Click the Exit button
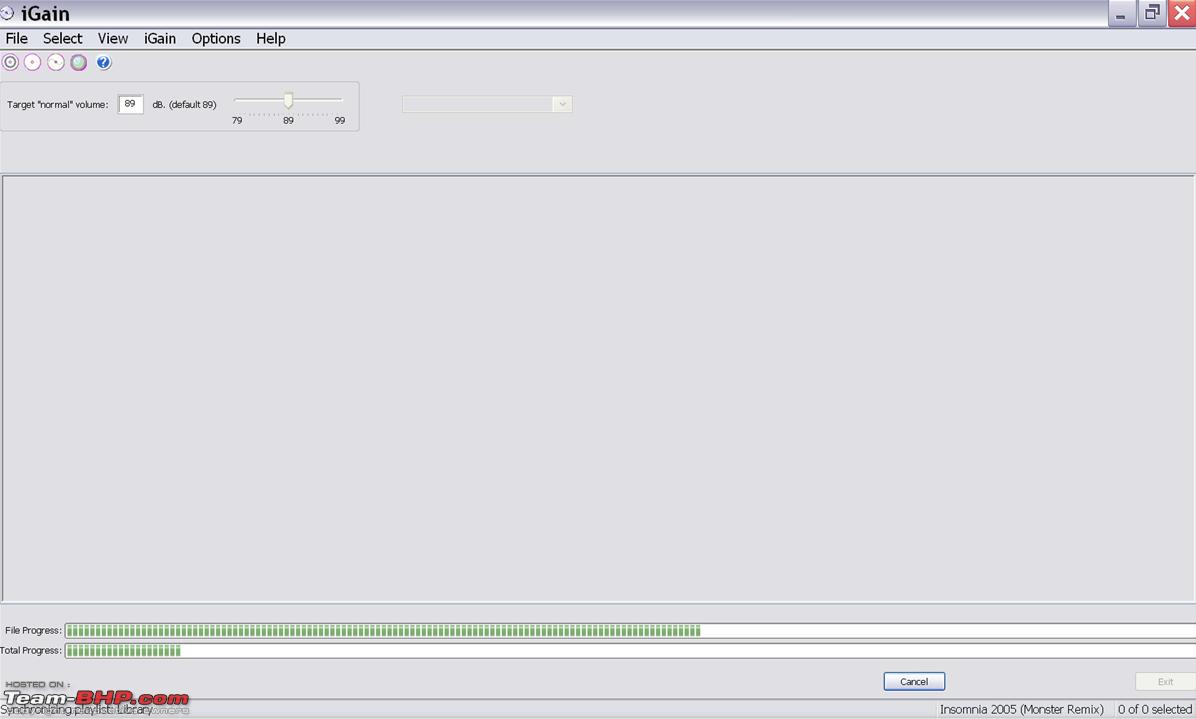The width and height of the screenshot is (1196, 719). [1165, 682]
